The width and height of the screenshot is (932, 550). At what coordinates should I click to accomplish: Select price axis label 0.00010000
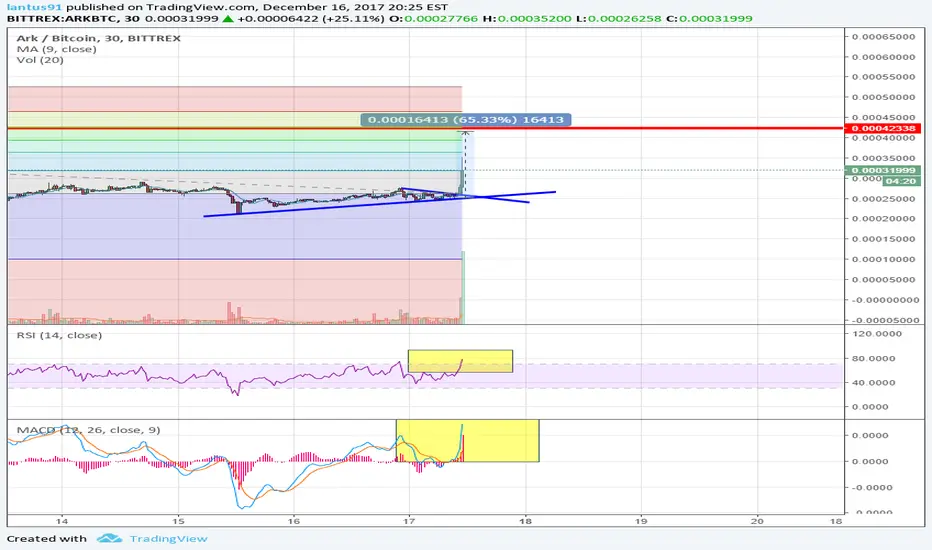883,259
